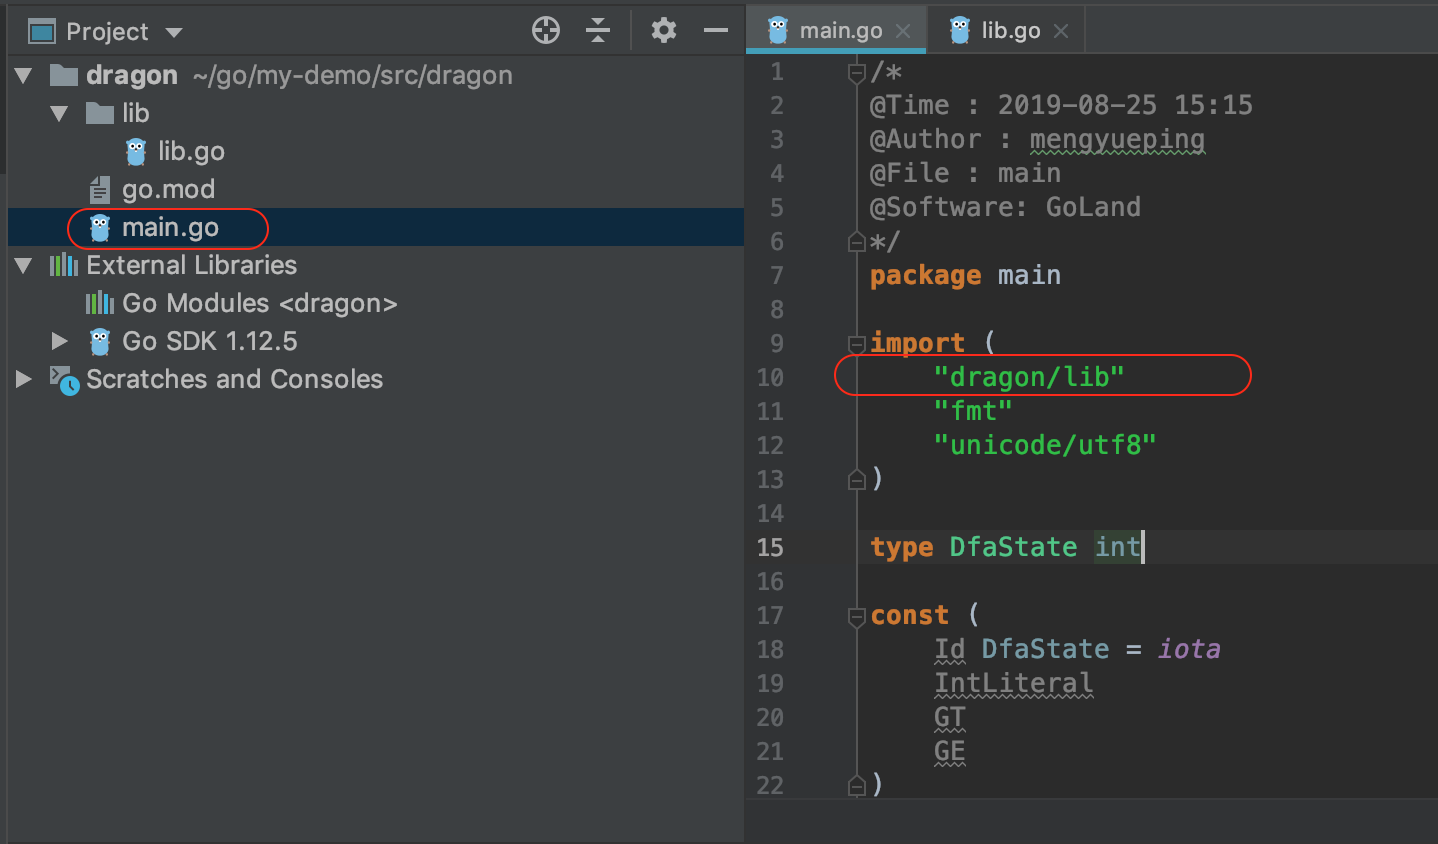Select go.mod file in project tree
This screenshot has height=844, width=1438.
(168, 189)
